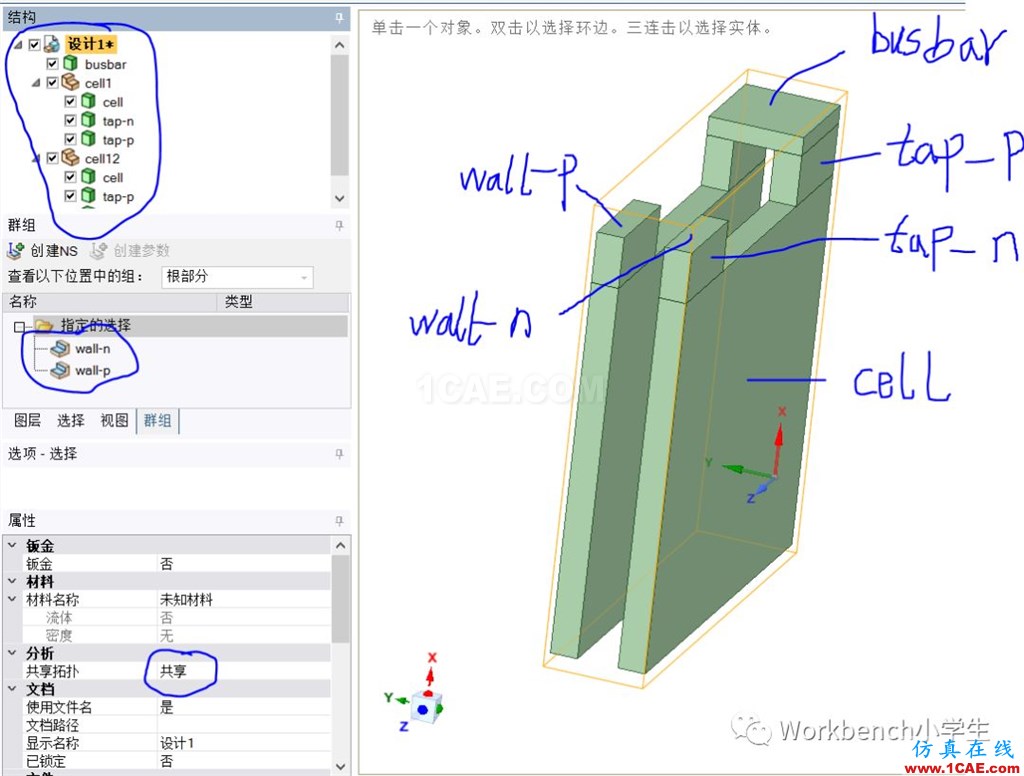The width and height of the screenshot is (1024, 776).
Task: Toggle the busbar visibility checkbox
Action: [53, 64]
